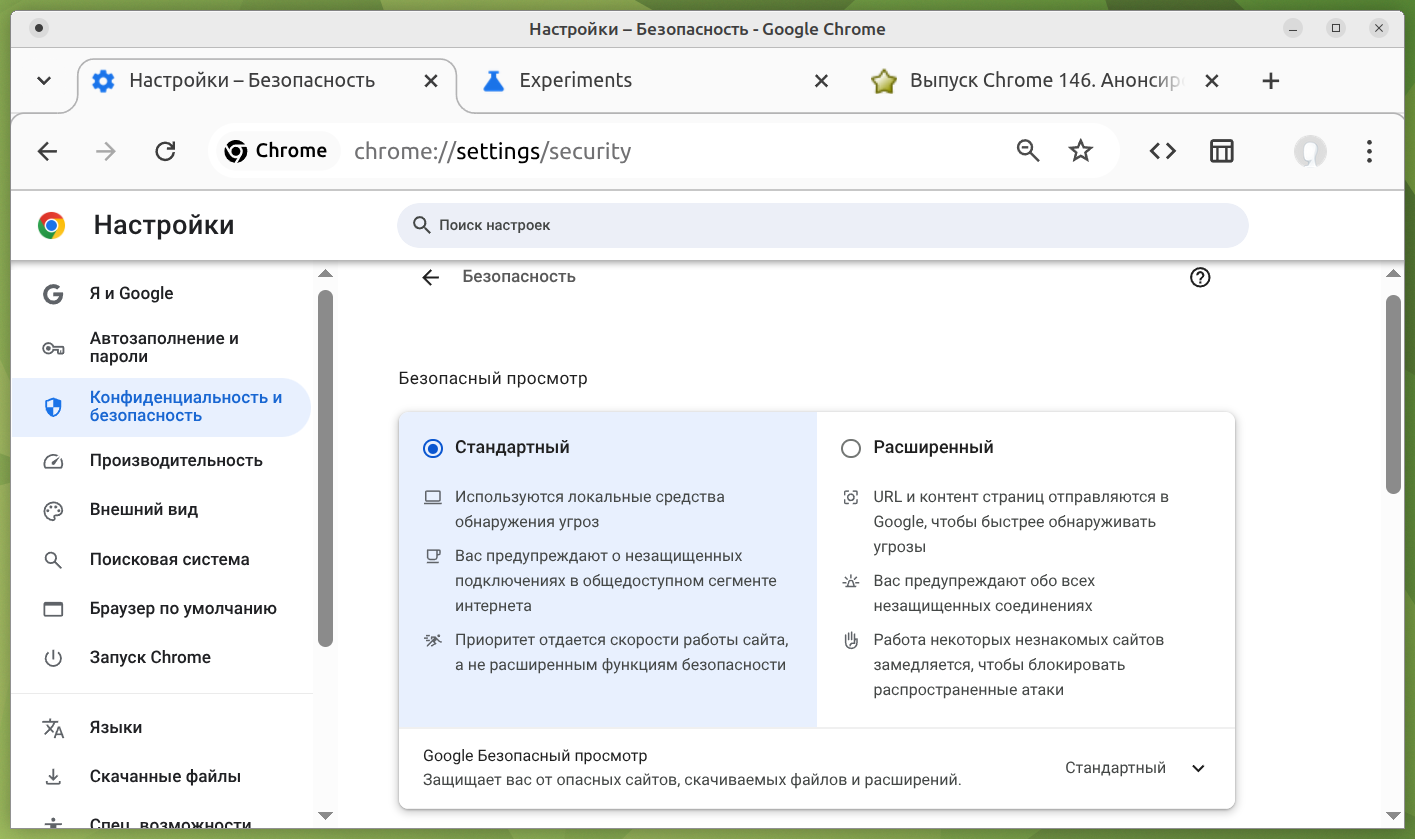Image resolution: width=1415 pixels, height=839 pixels.
Task: Go back using arrow next to Безопасность
Action: (x=431, y=277)
